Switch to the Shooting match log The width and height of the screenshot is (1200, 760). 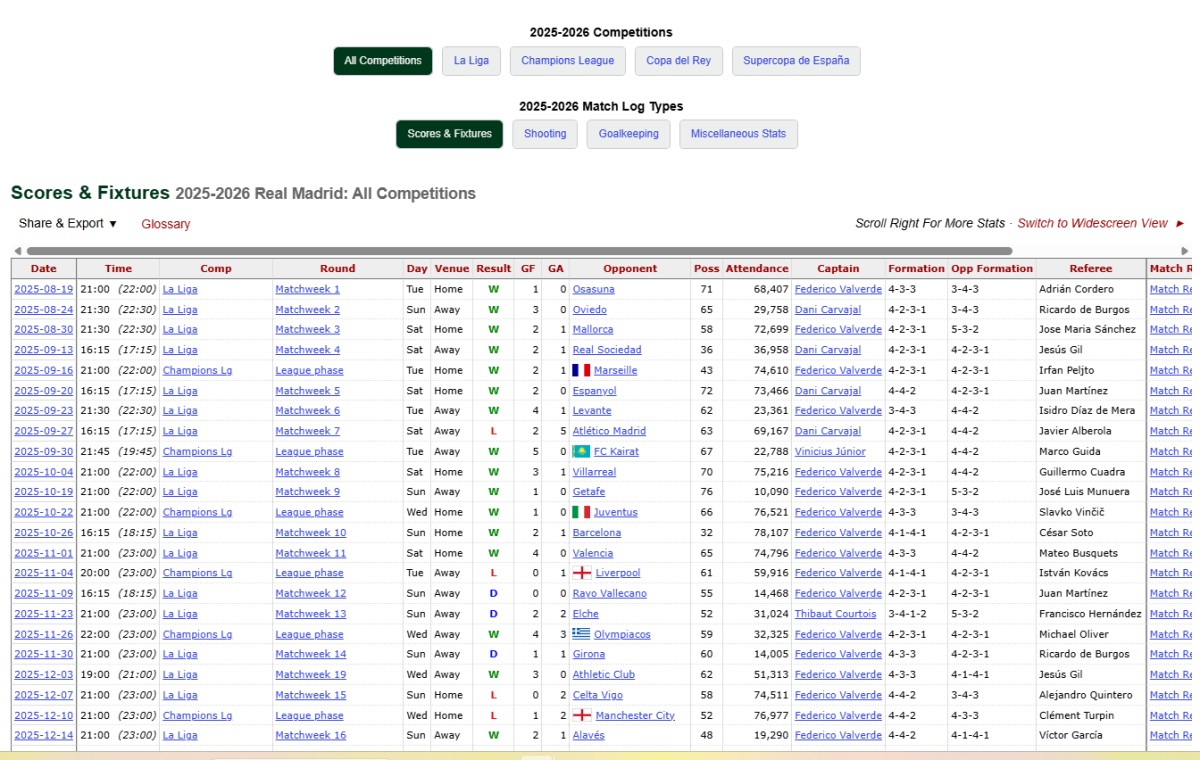point(545,134)
